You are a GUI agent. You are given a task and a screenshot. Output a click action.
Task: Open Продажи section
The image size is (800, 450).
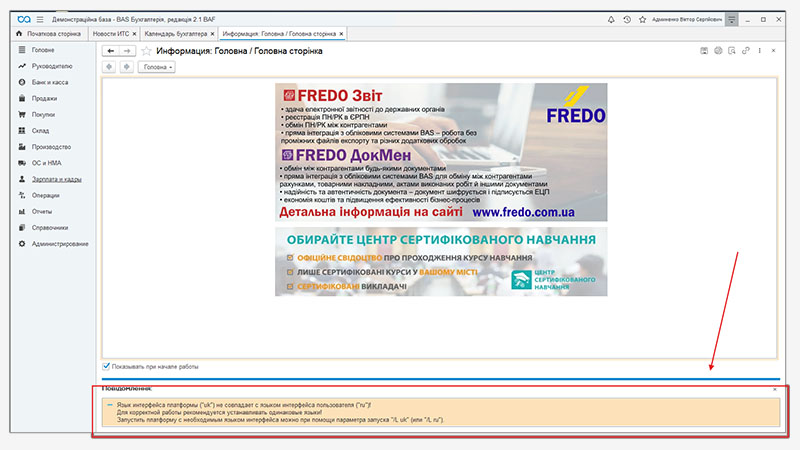[x=44, y=98]
